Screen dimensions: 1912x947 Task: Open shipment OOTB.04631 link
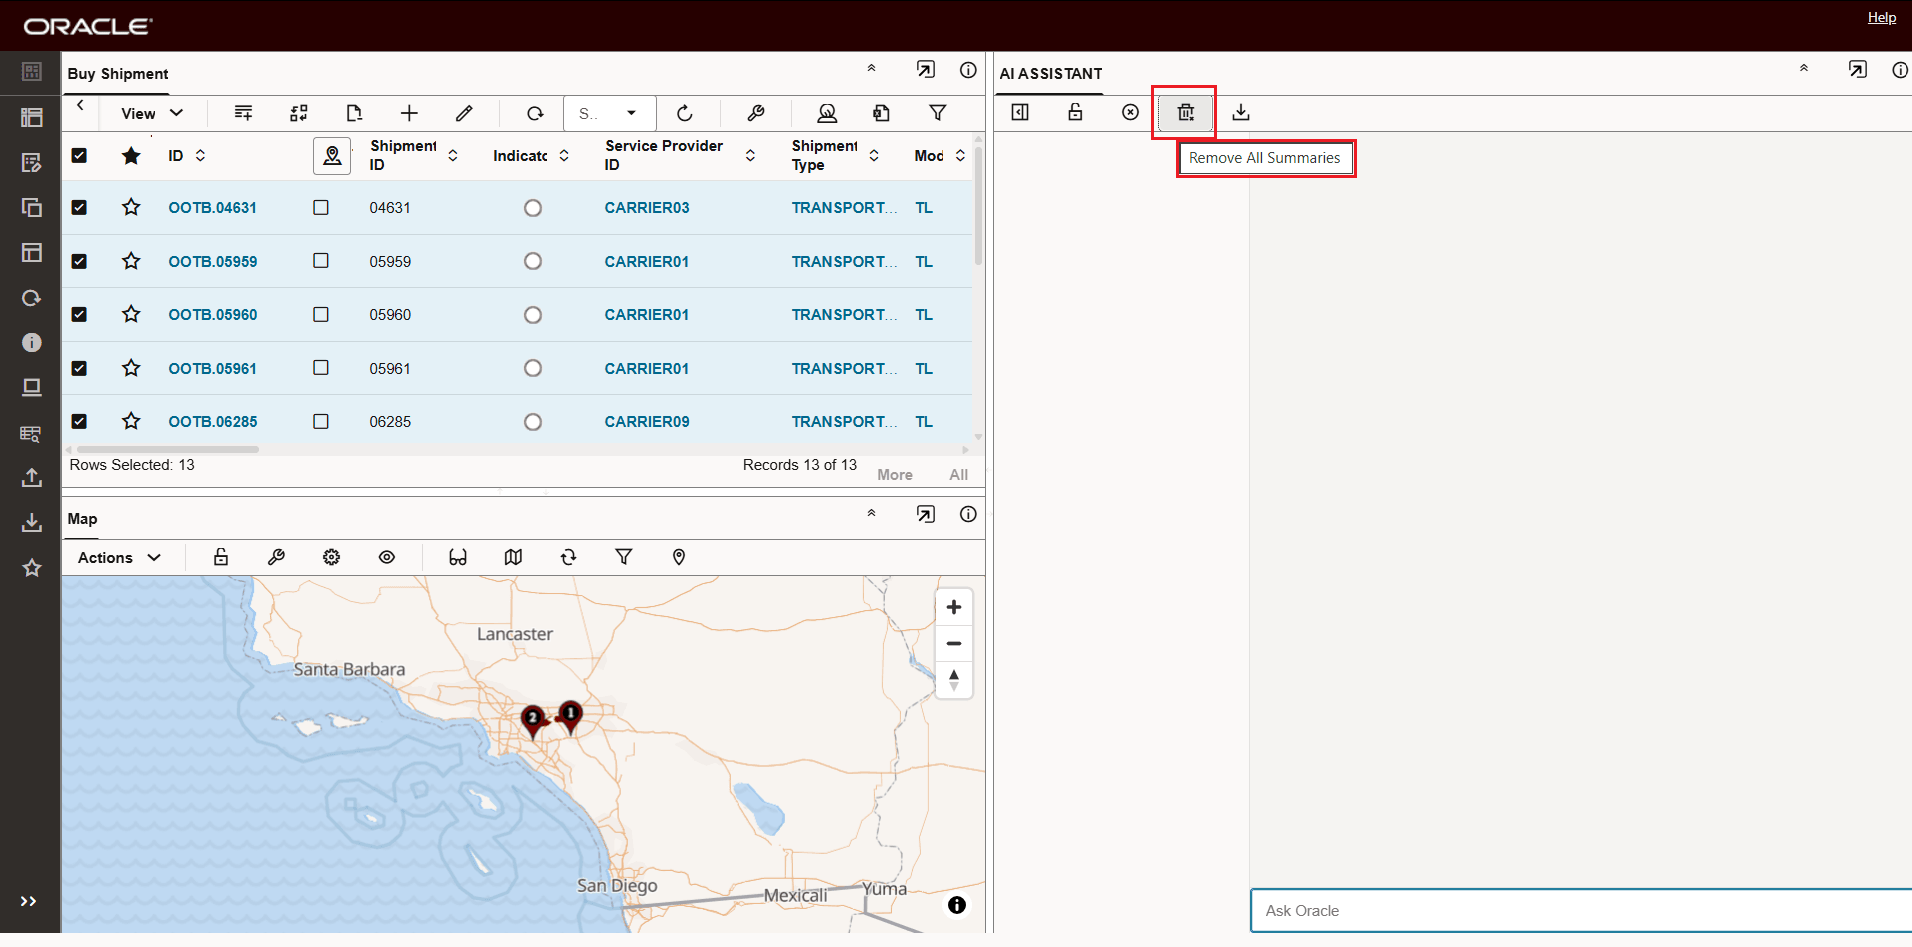point(213,208)
